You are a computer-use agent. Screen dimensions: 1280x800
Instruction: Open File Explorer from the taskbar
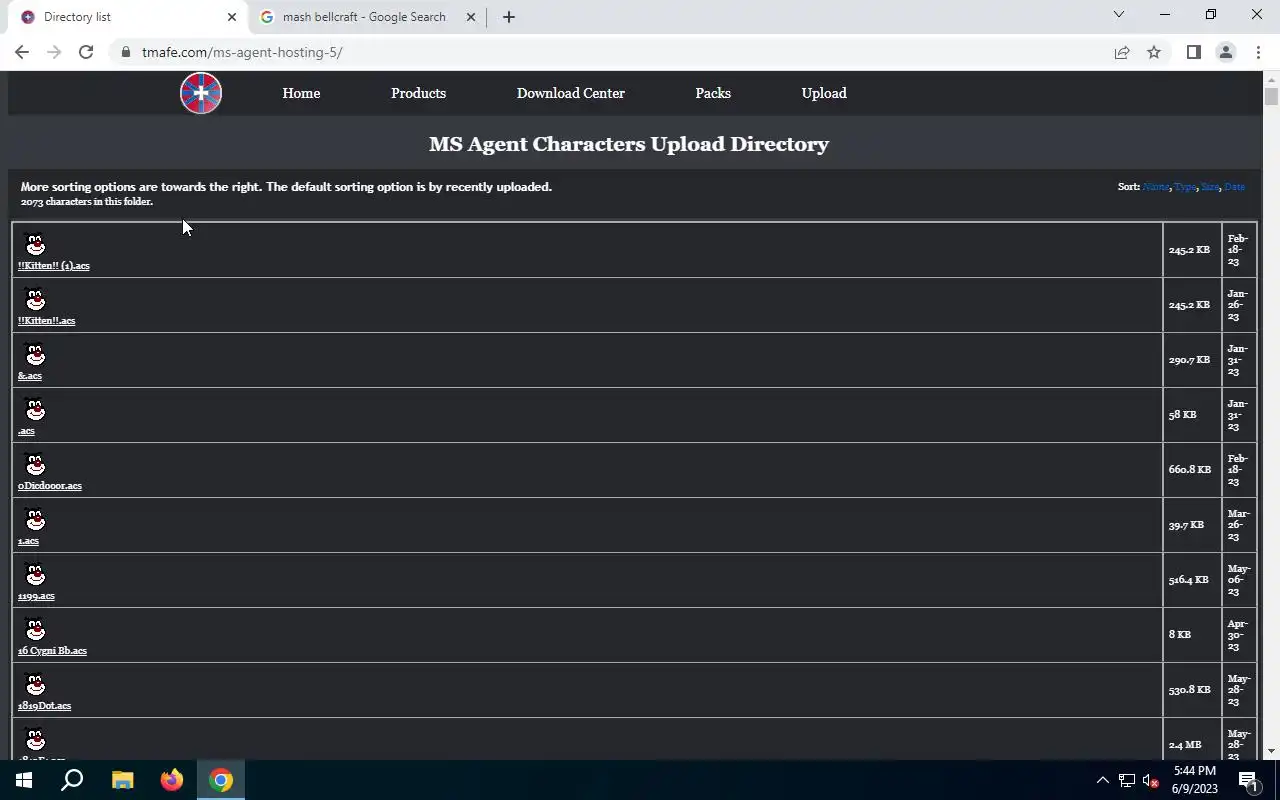point(122,780)
